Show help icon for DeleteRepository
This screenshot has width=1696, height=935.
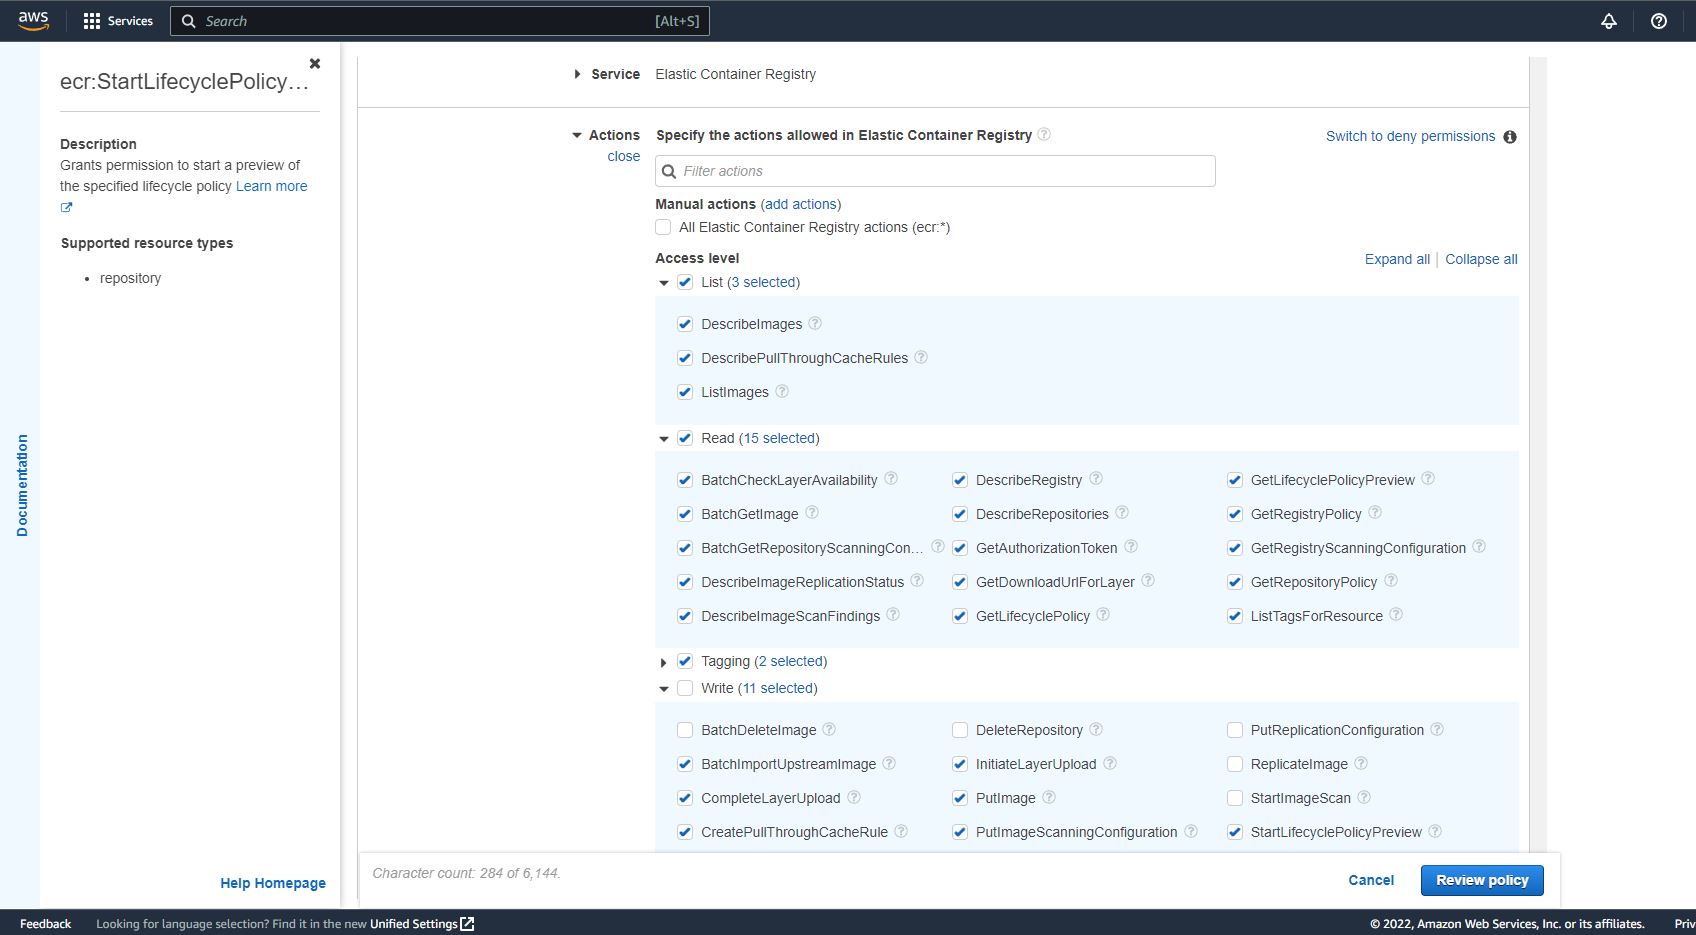click(1096, 729)
